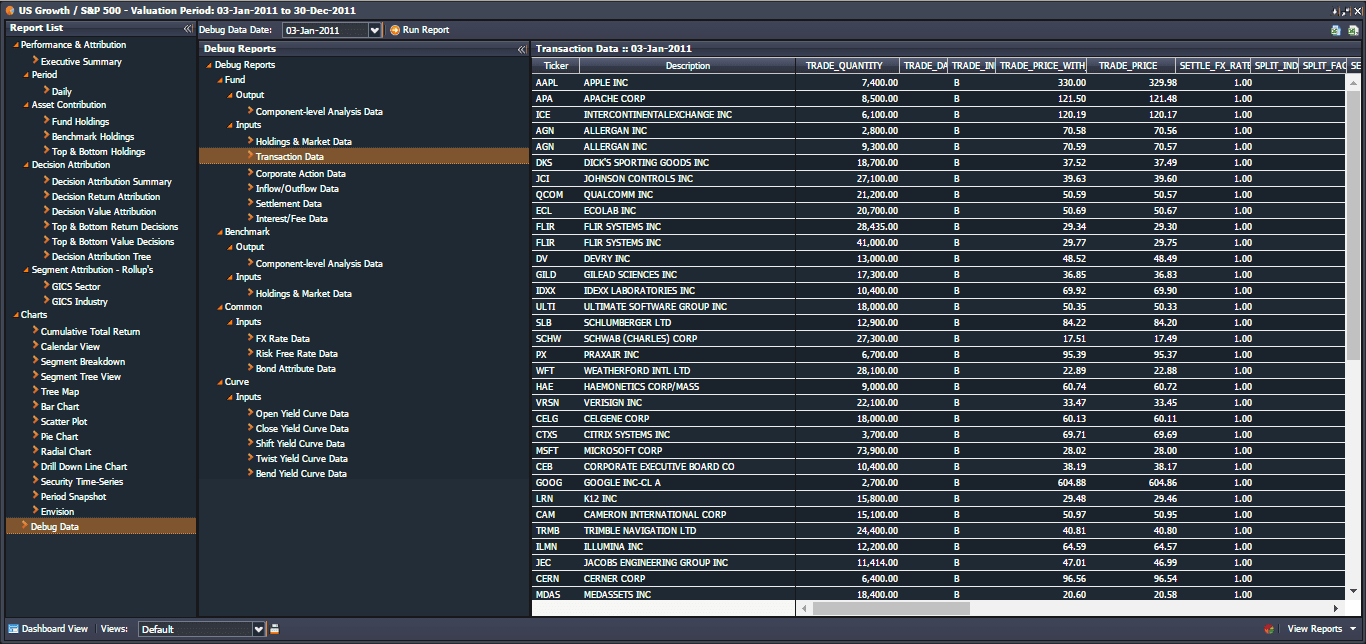The height and width of the screenshot is (644, 1366).
Task: Select FX Rate Data
Action: pos(283,339)
